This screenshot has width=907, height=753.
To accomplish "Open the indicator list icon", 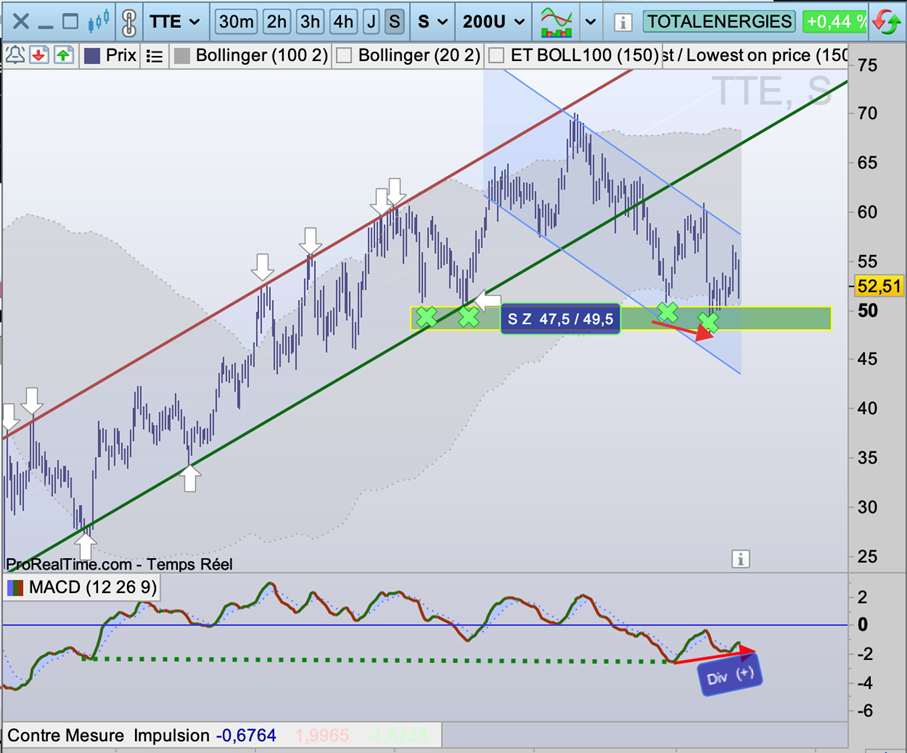I will [154, 56].
